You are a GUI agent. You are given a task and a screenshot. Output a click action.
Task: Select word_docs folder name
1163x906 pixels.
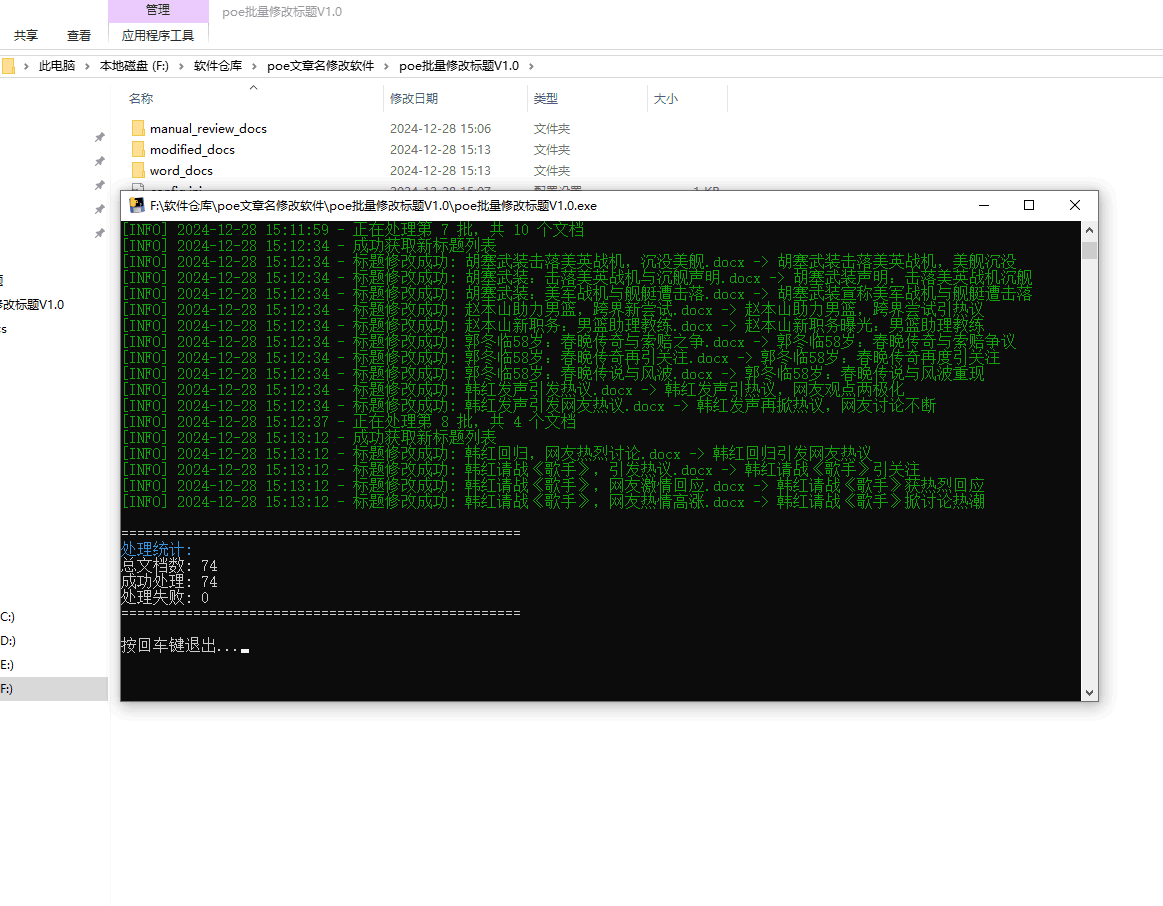(x=181, y=171)
